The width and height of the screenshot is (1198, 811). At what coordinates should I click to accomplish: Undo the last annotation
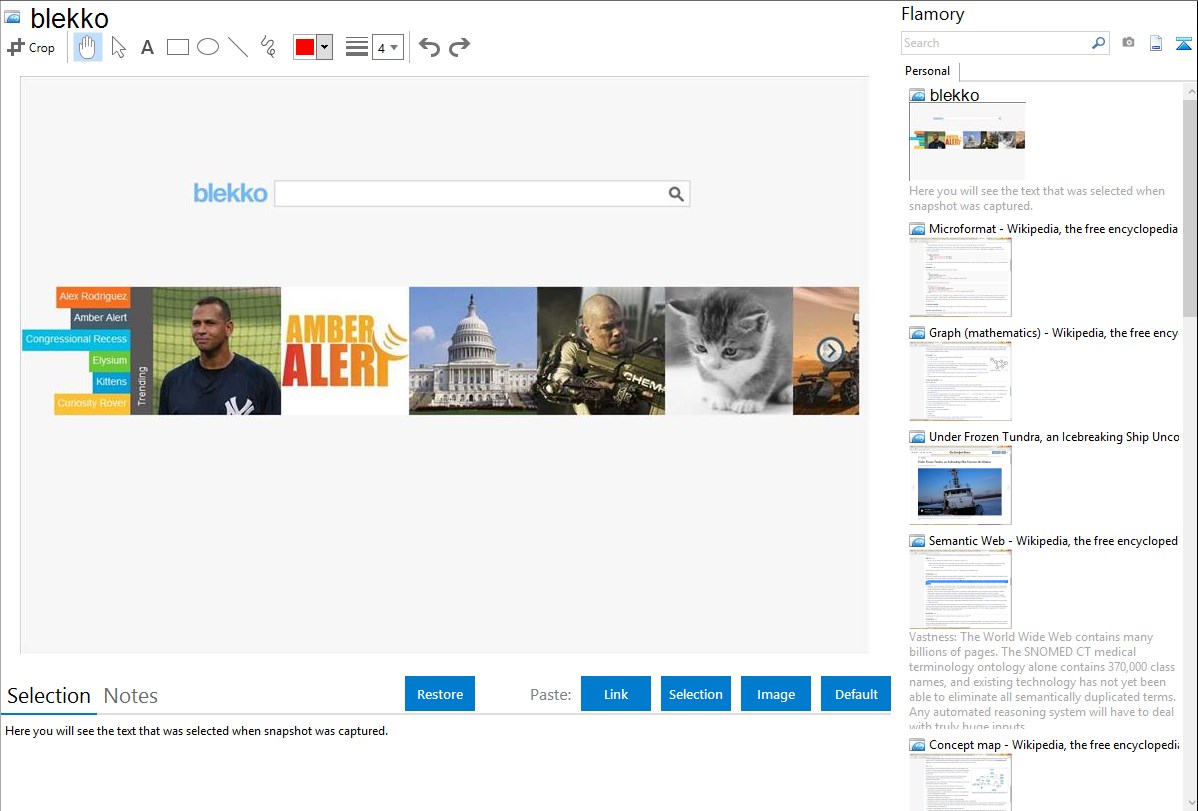tap(429, 47)
